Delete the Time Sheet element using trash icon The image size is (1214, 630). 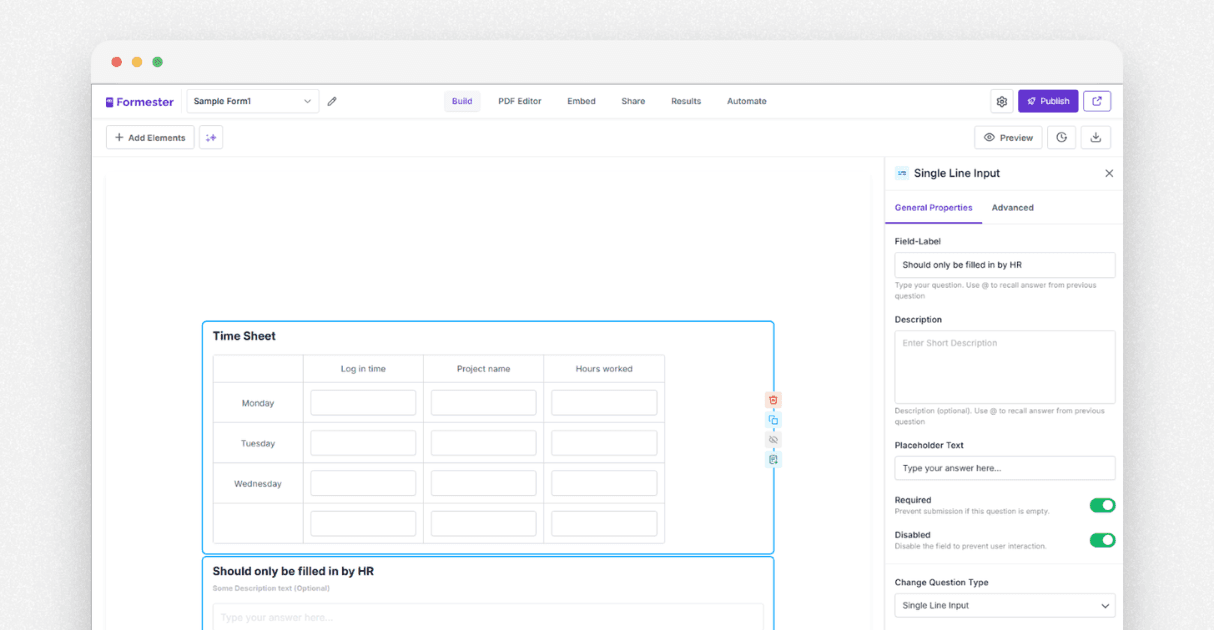(773, 399)
